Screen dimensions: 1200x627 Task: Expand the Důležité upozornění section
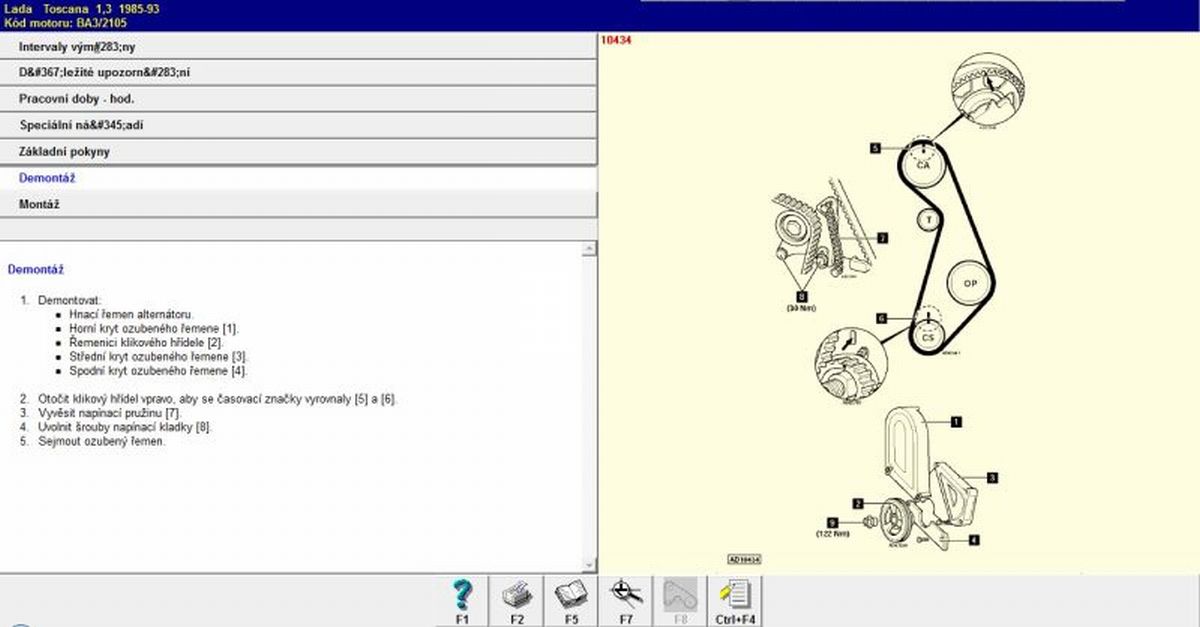298,73
